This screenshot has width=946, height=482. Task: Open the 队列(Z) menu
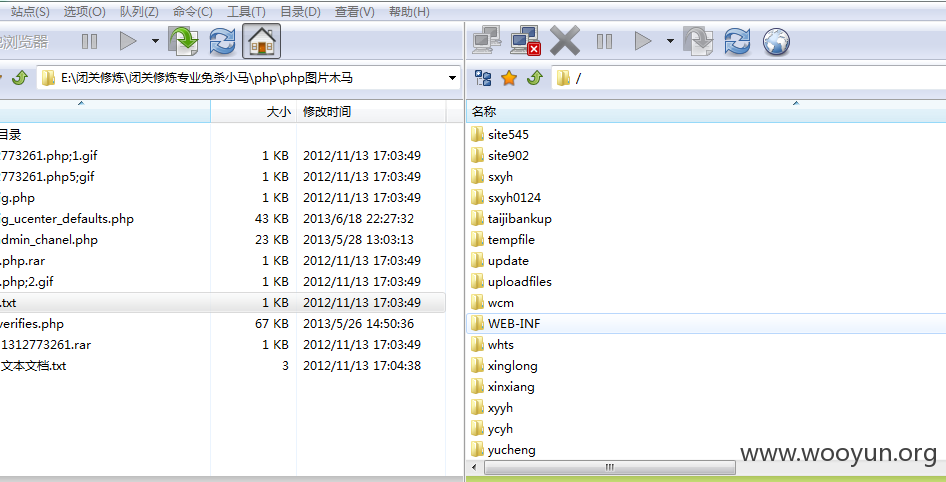(x=139, y=11)
